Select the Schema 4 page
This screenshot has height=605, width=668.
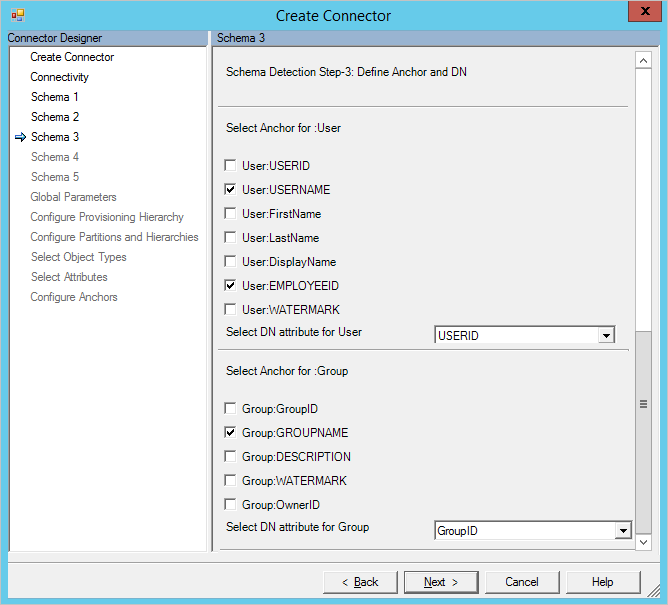click(x=55, y=157)
